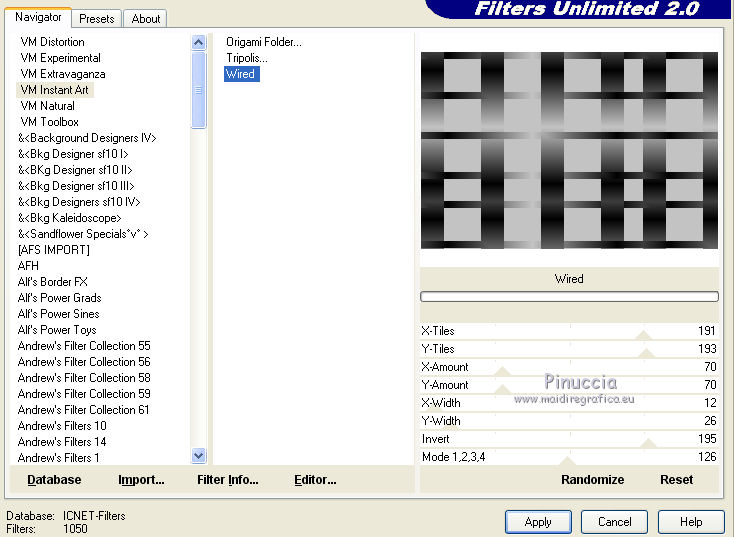Screen dimensions: 734x537
Task: Choose the Wired filter
Action: coord(242,74)
